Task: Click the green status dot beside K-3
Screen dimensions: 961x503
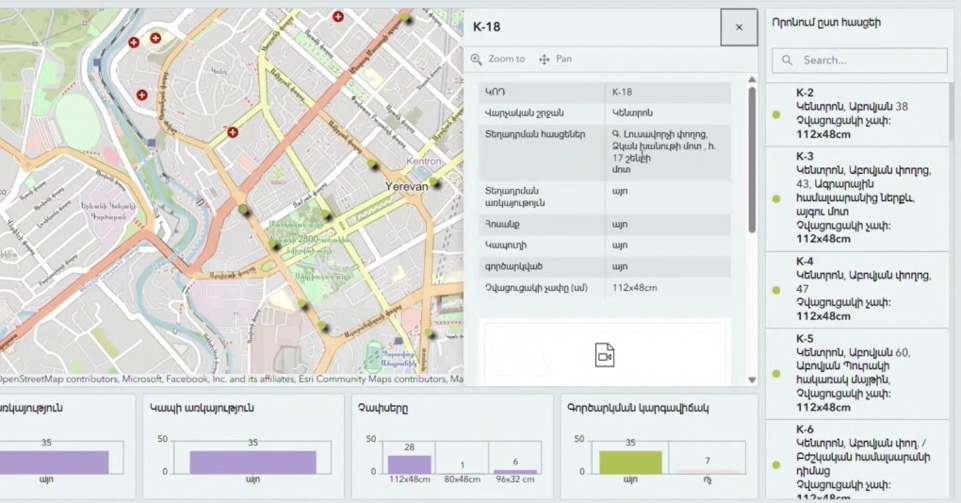Action: [776, 199]
